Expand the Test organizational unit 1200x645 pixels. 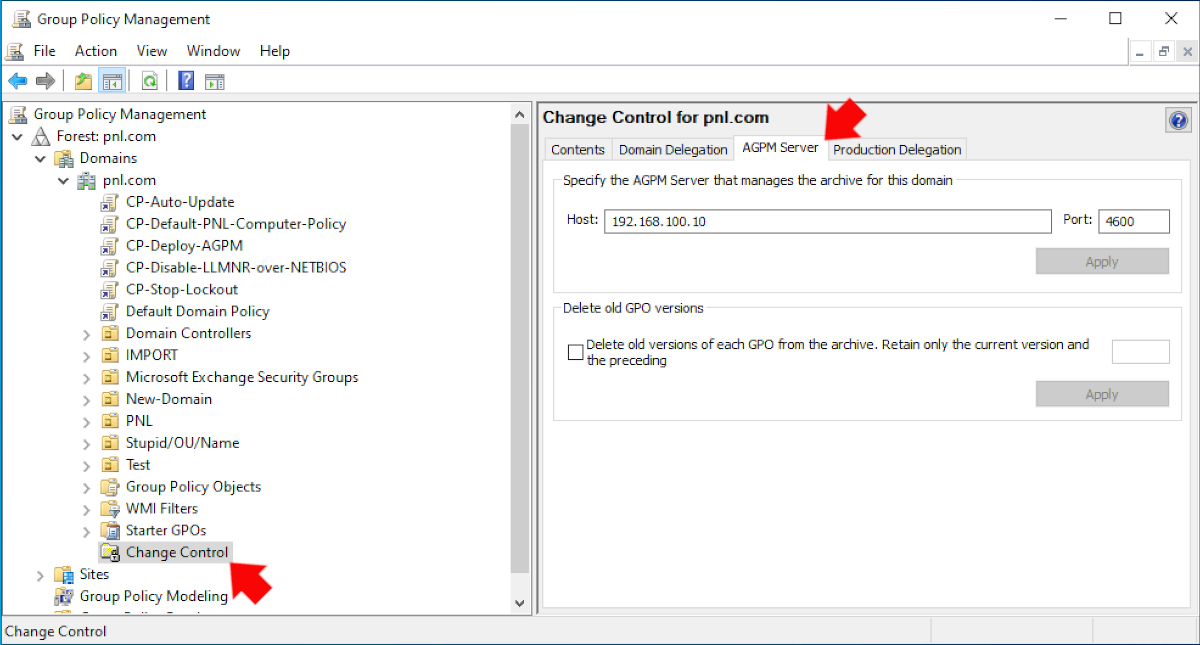[86, 466]
